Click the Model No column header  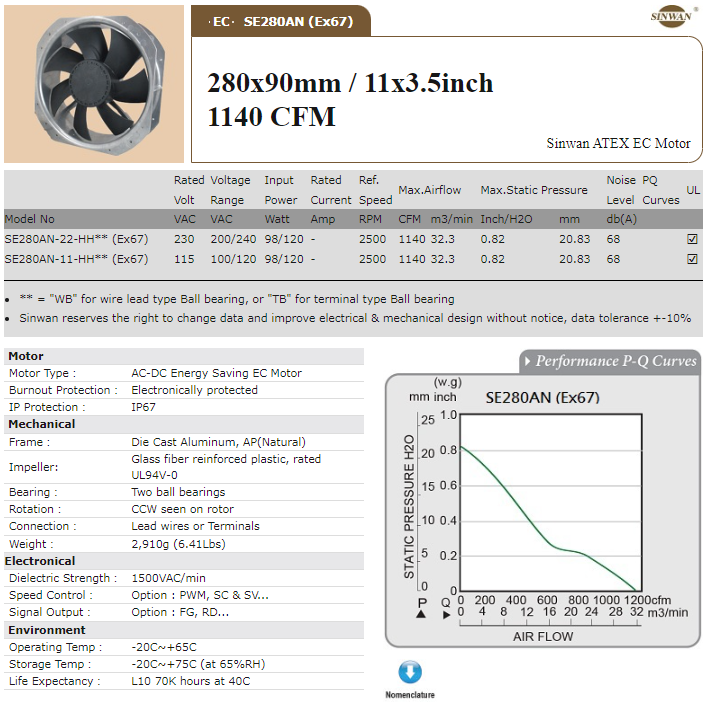30,219
